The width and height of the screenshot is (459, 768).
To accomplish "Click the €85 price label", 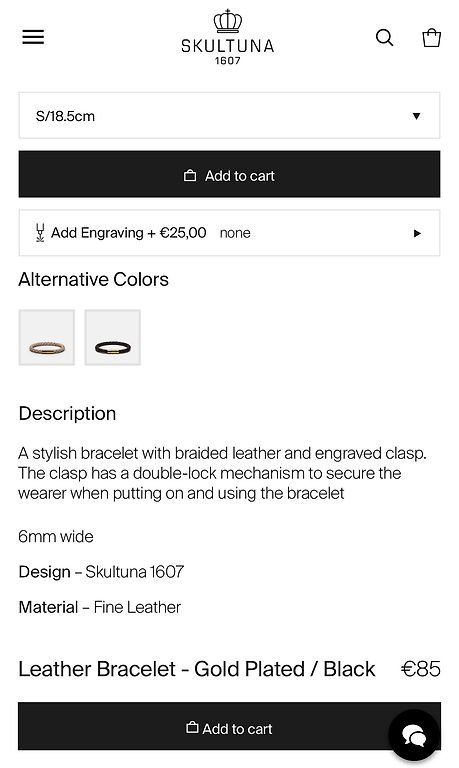I will (421, 669).
